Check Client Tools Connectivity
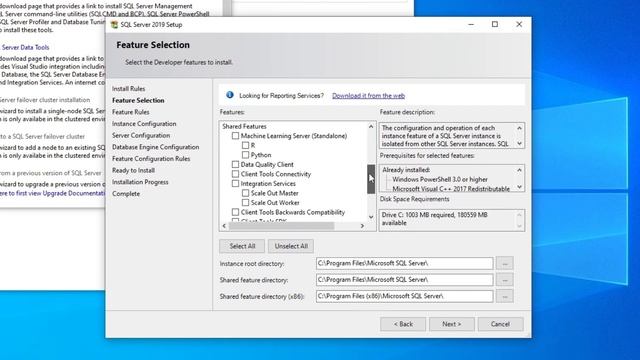 pyautogui.click(x=236, y=174)
